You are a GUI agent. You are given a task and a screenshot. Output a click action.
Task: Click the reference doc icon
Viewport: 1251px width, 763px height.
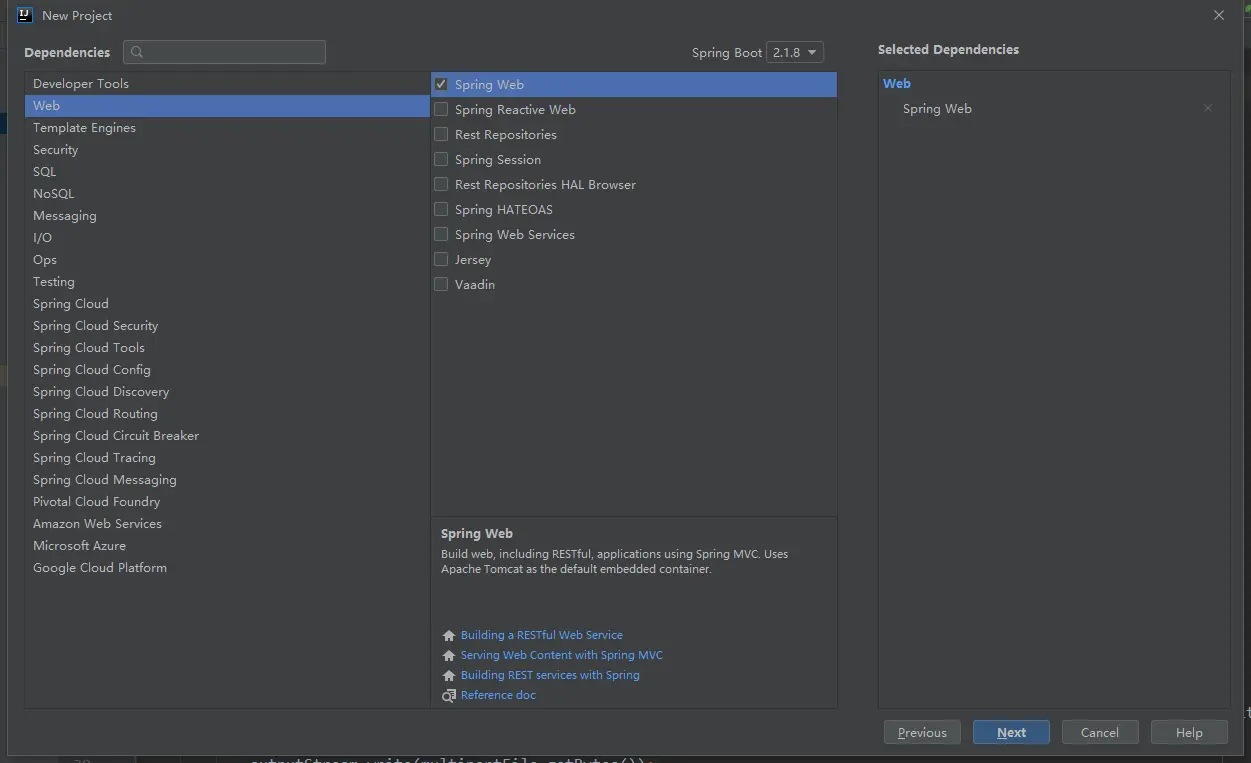click(x=449, y=696)
